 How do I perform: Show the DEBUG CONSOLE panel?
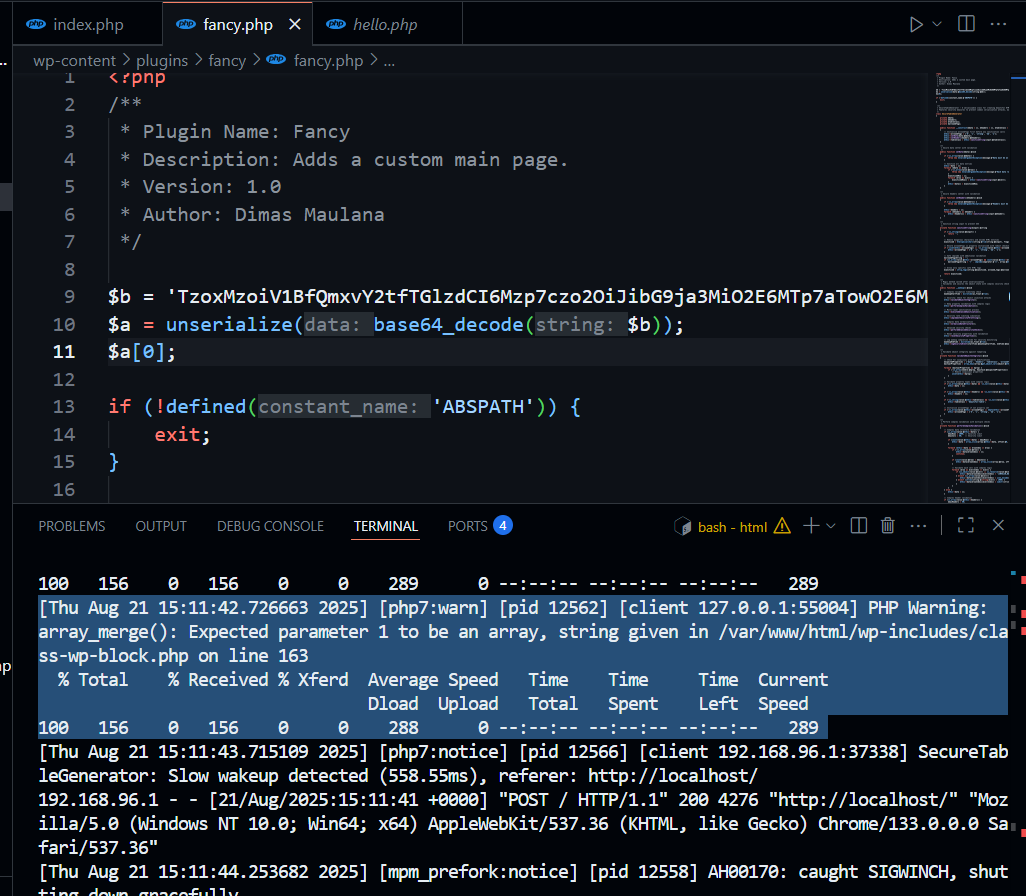(270, 526)
